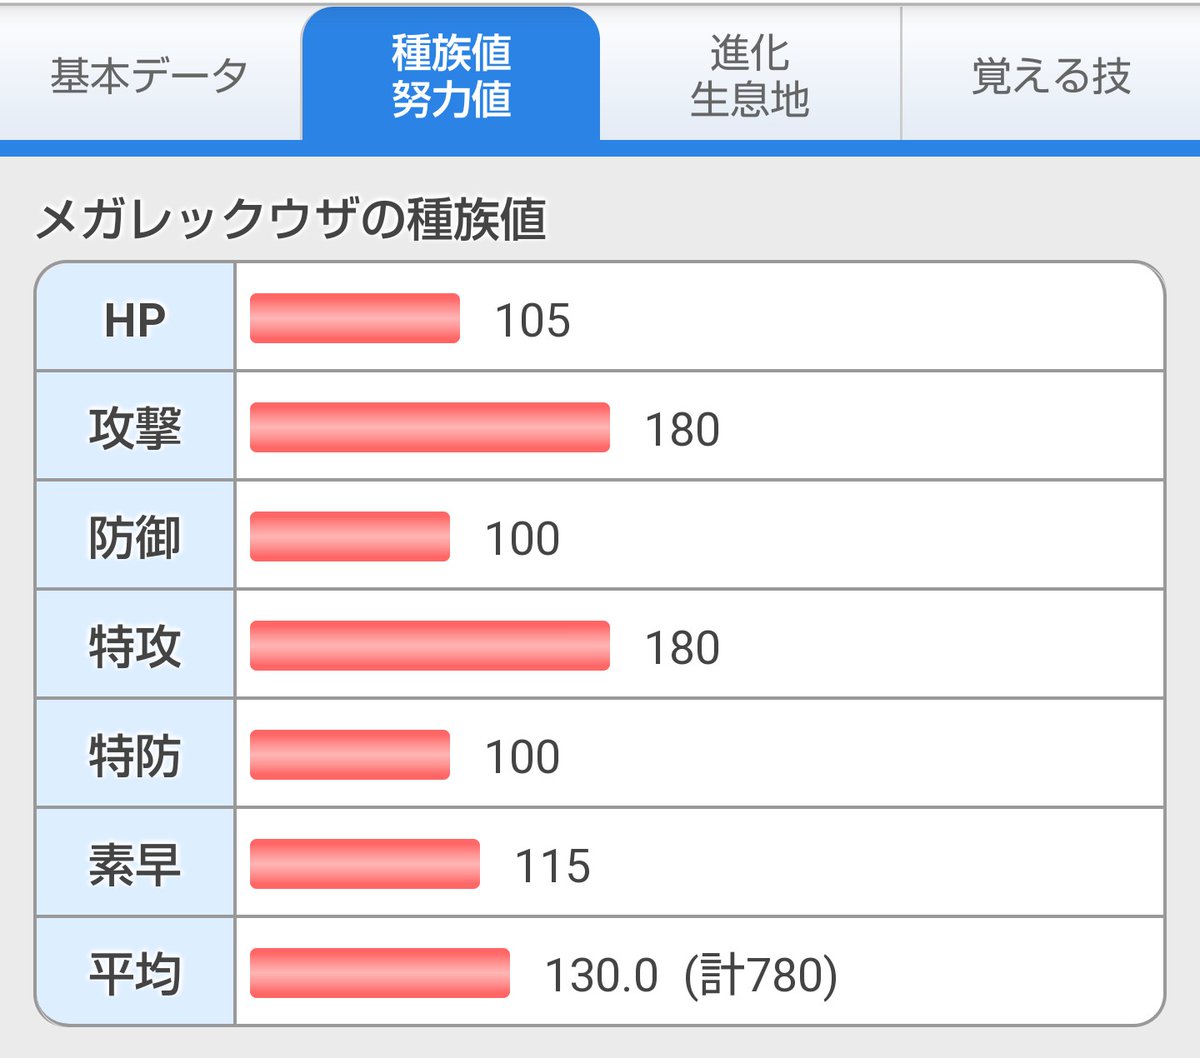Click the 素早 red stat bar
Screen dimensions: 1200x1058
point(365,864)
